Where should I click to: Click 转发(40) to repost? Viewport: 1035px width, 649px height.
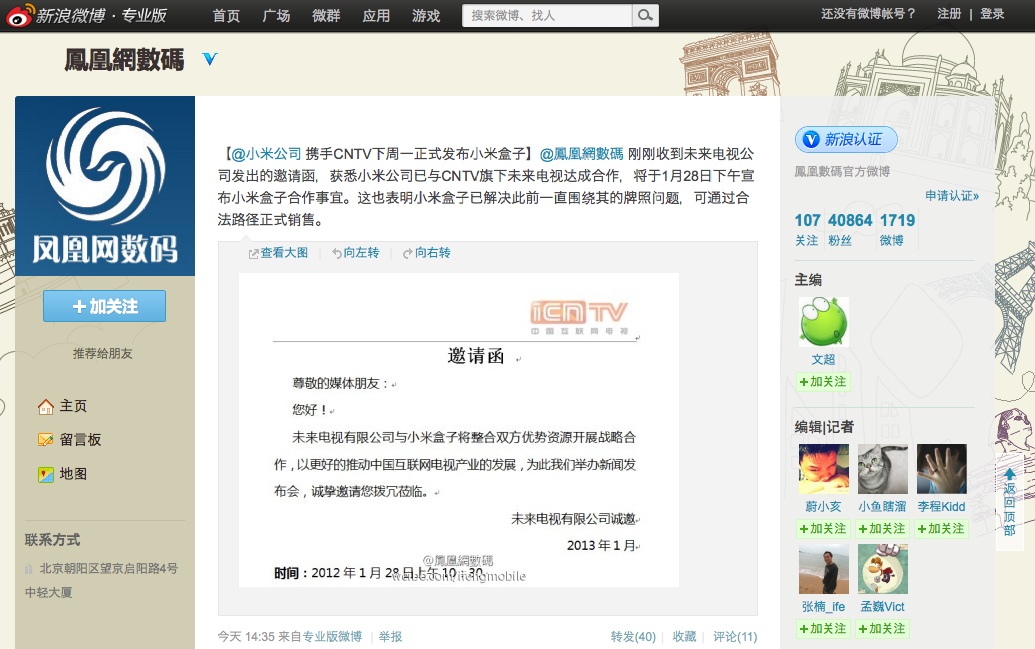coord(633,636)
